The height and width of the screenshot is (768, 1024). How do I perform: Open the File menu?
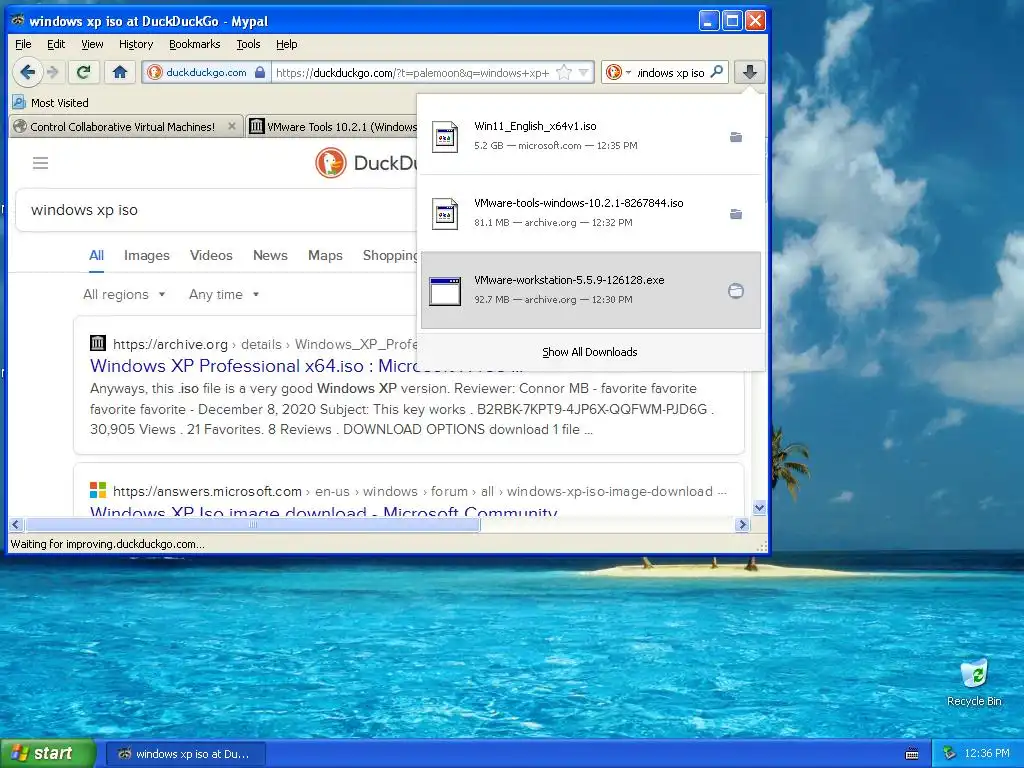coord(24,44)
